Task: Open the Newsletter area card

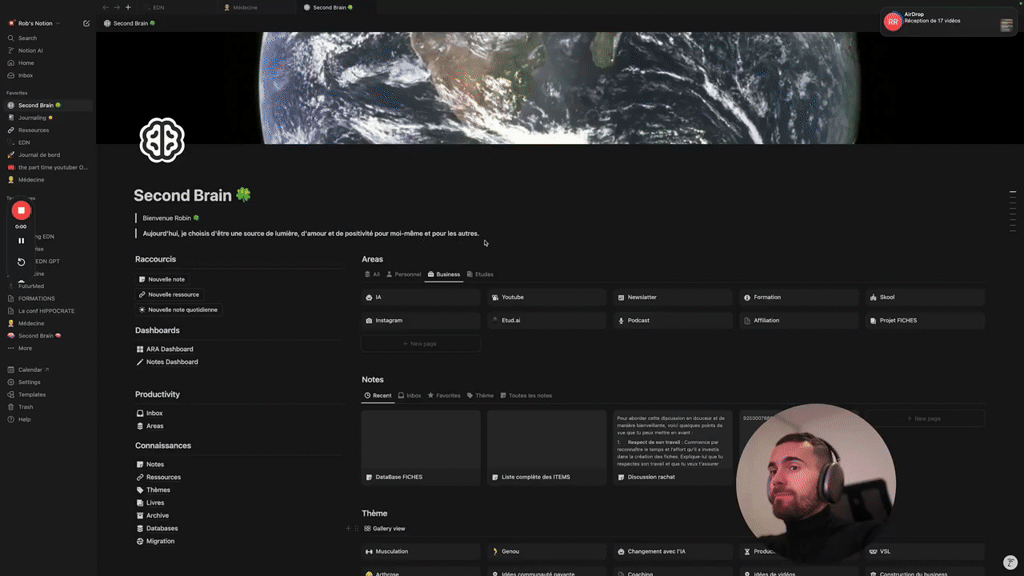Action: point(673,297)
